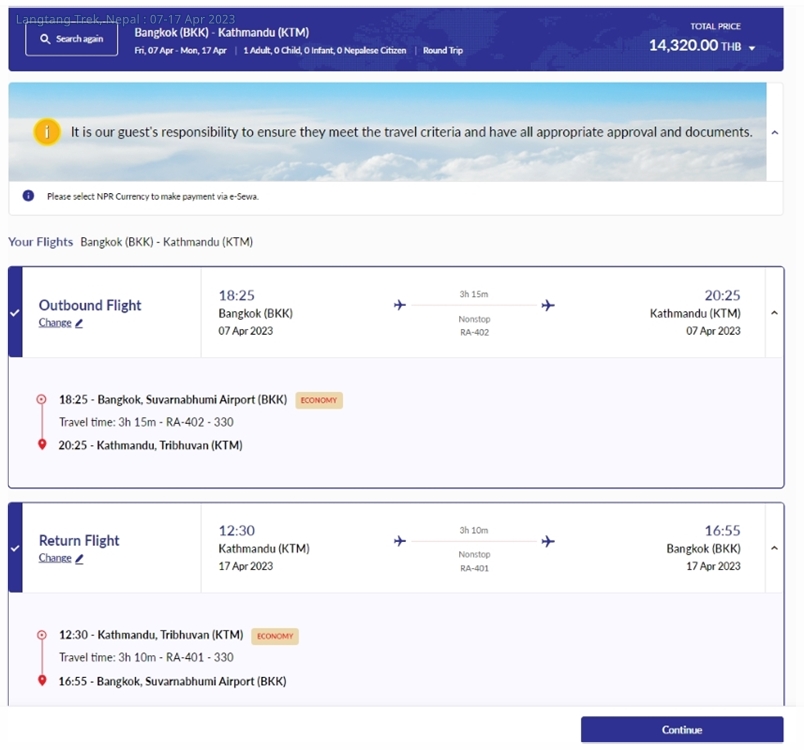
Task: Click the yellow info icon in the banner
Action: point(47,132)
